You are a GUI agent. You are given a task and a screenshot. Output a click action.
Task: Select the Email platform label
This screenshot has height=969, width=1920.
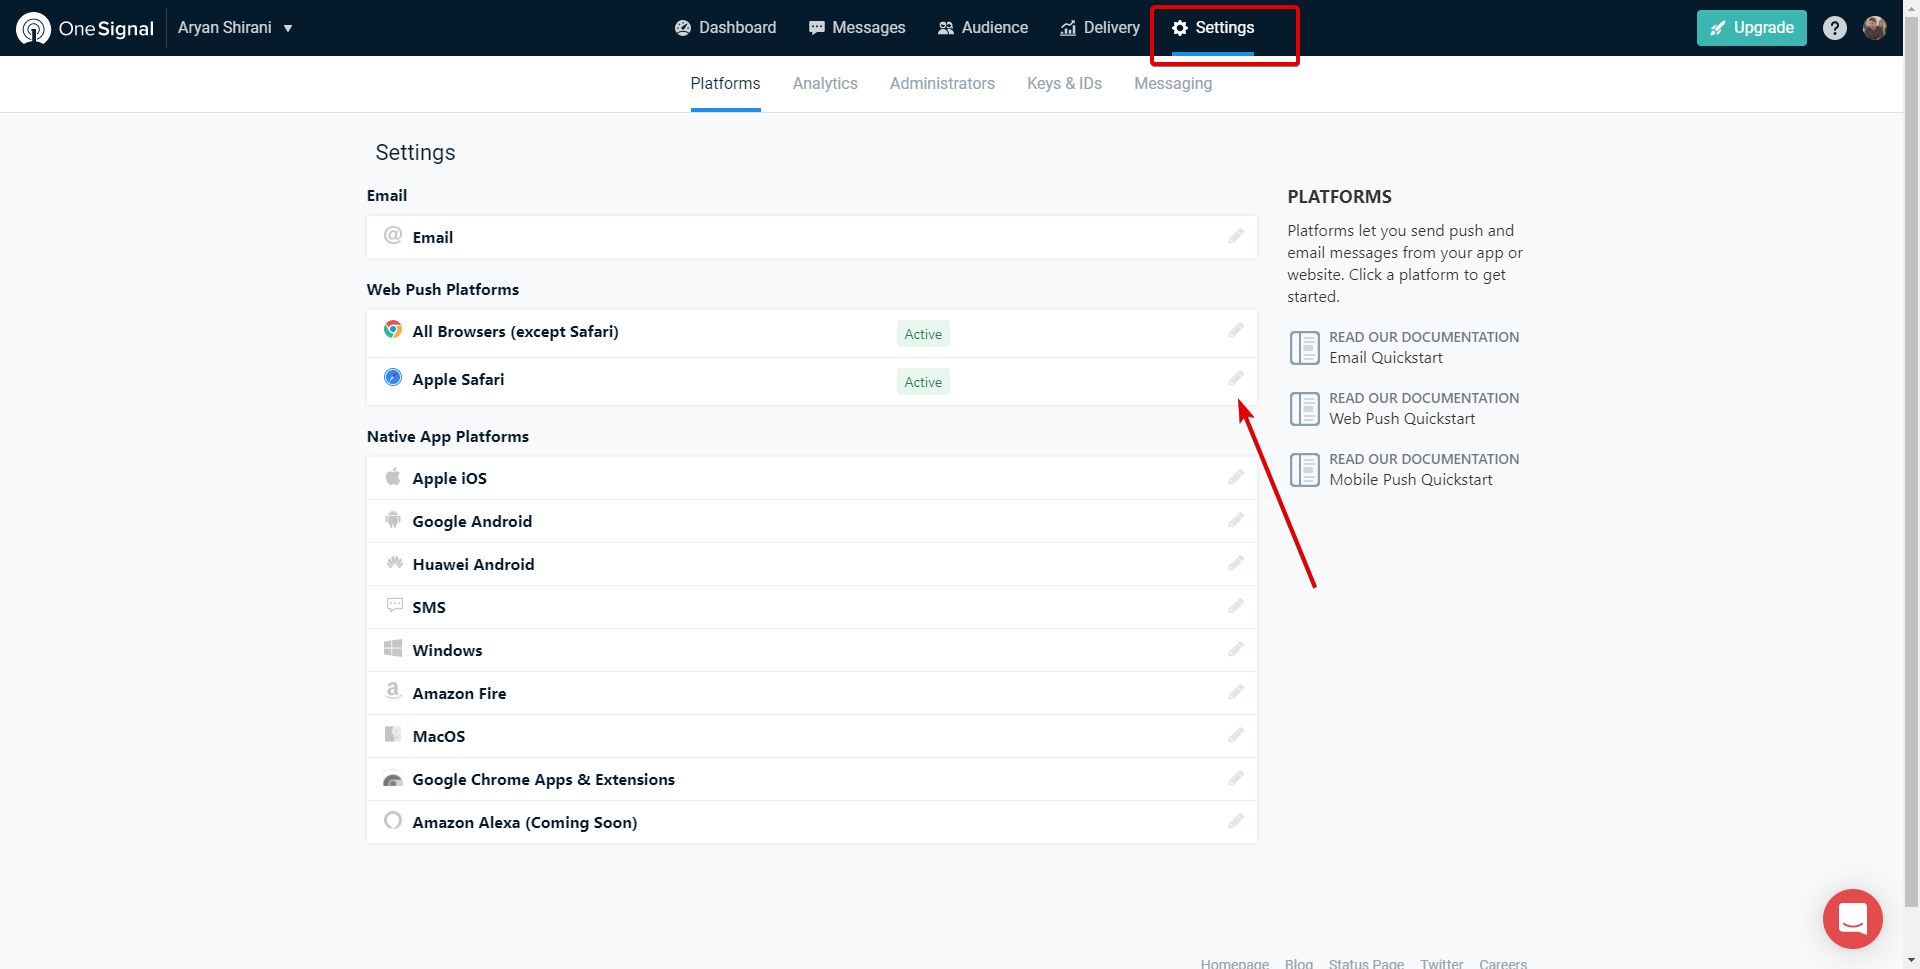tap(433, 237)
